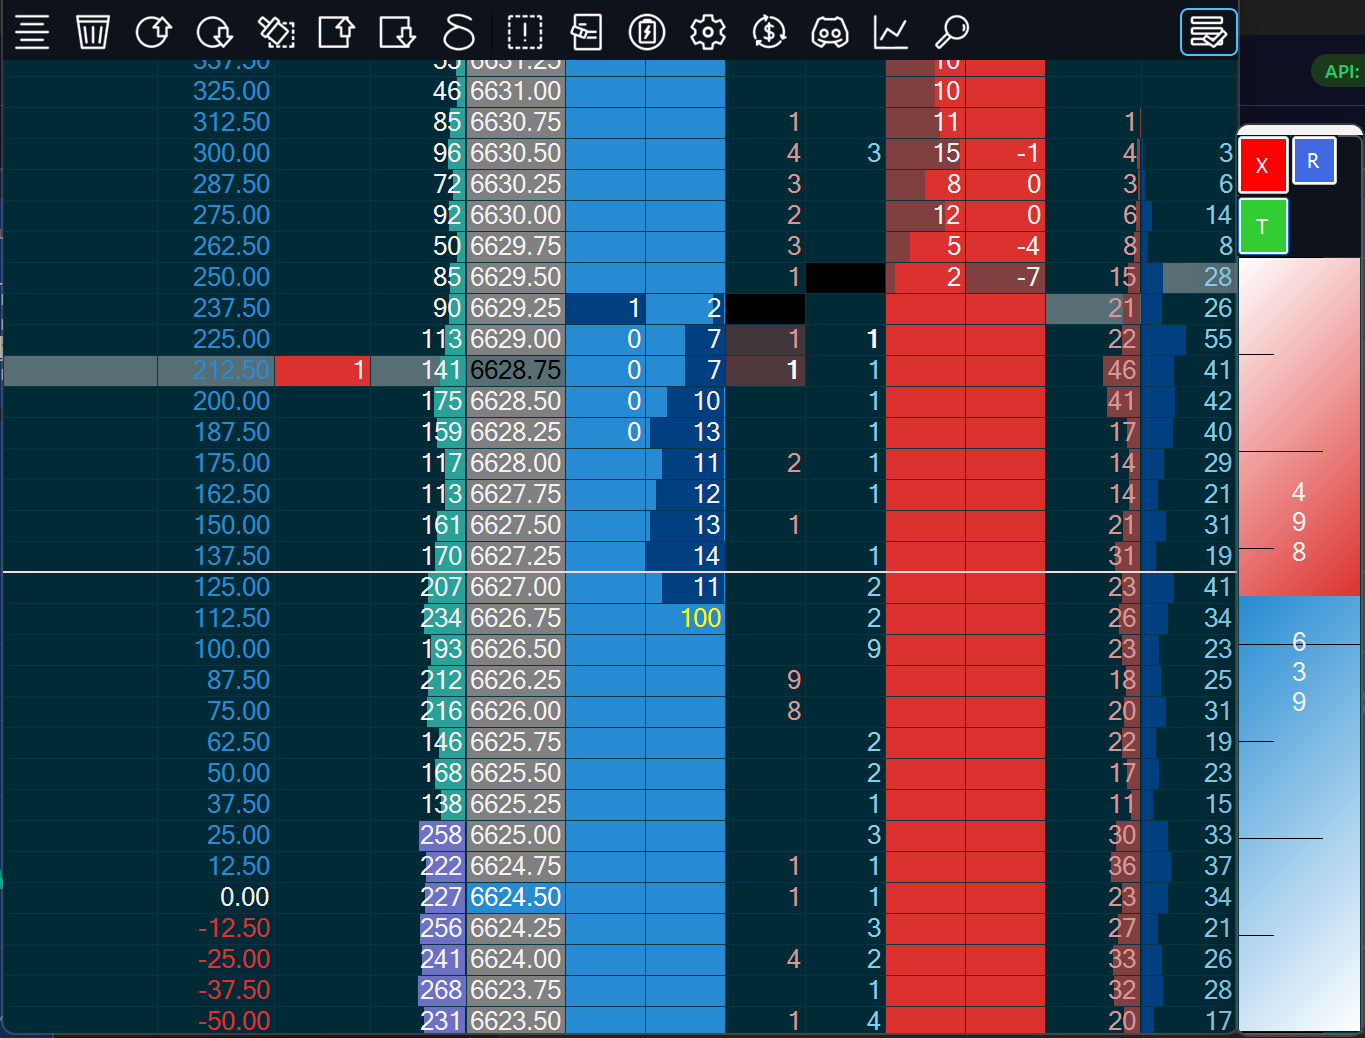Screen dimensions: 1365x1038
Task: Click the red 498 volume gradient bar
Action: 1298,520
